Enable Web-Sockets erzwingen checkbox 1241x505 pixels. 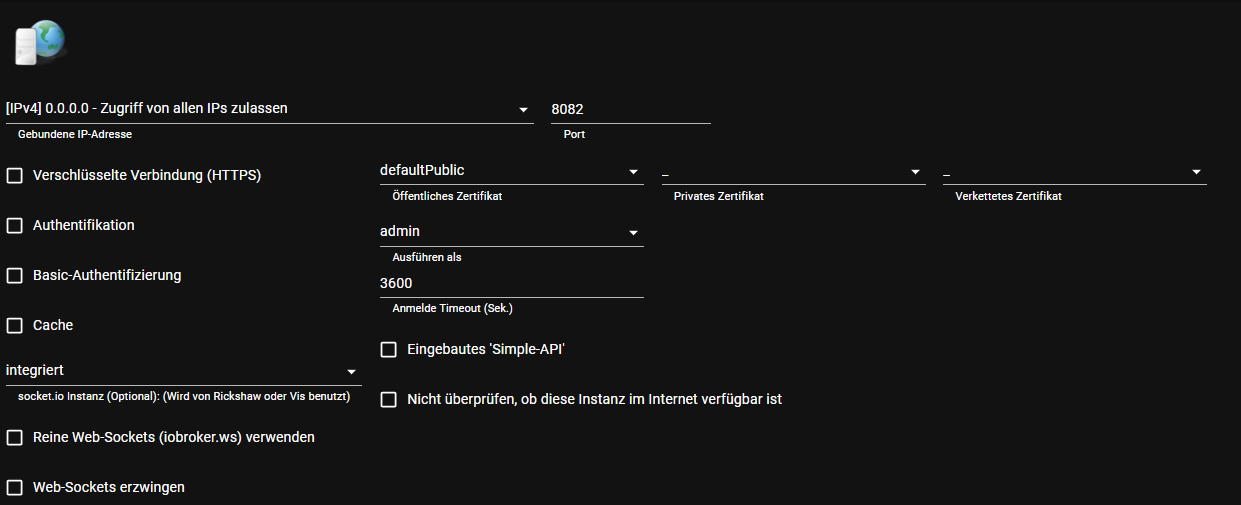click(x=15, y=488)
